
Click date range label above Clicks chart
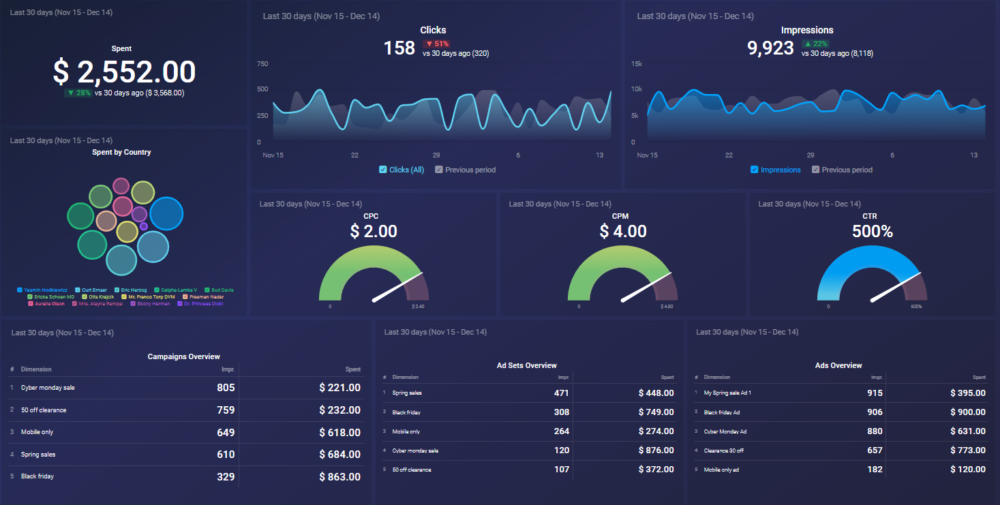point(321,16)
